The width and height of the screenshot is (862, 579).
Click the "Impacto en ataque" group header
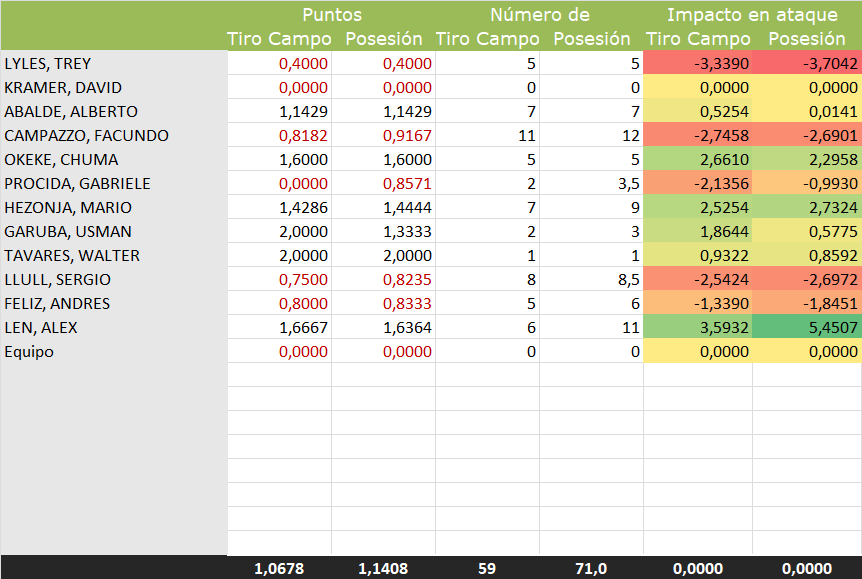752,15
